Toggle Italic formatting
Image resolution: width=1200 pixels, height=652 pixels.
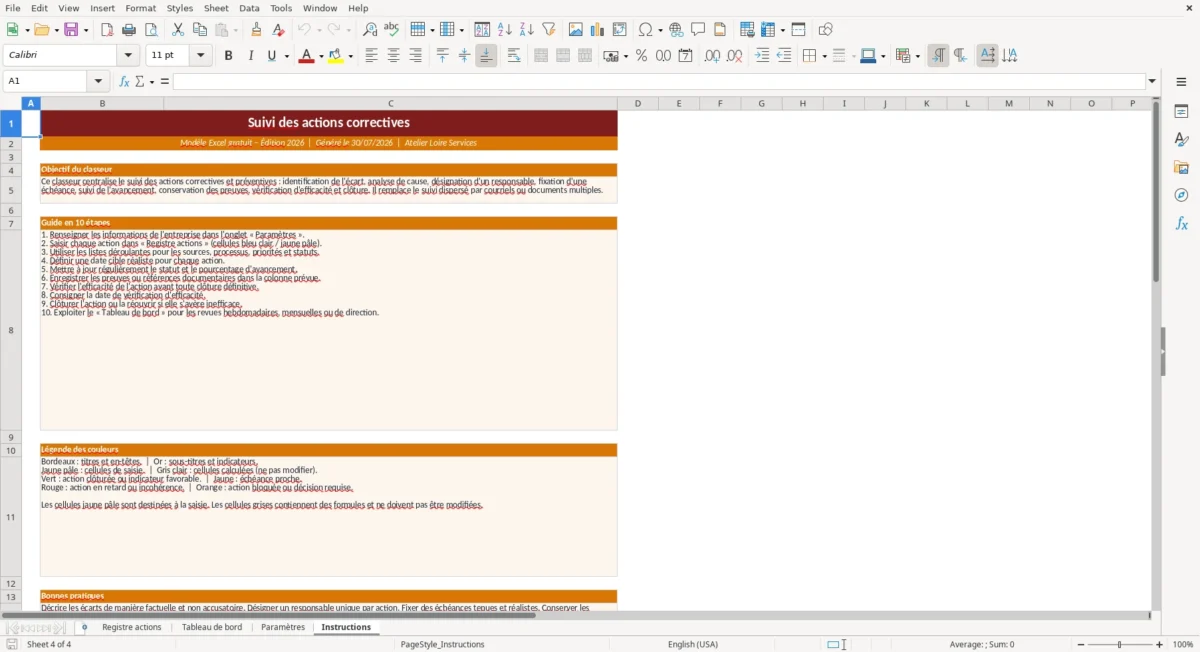pyautogui.click(x=251, y=56)
